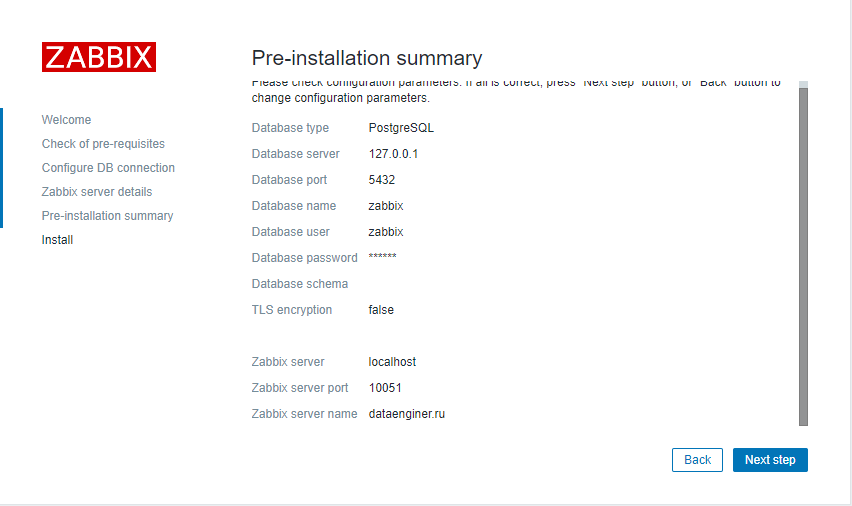Viewport: 852px width, 506px height.
Task: Click the masked database password value
Action: pyautogui.click(x=382, y=258)
